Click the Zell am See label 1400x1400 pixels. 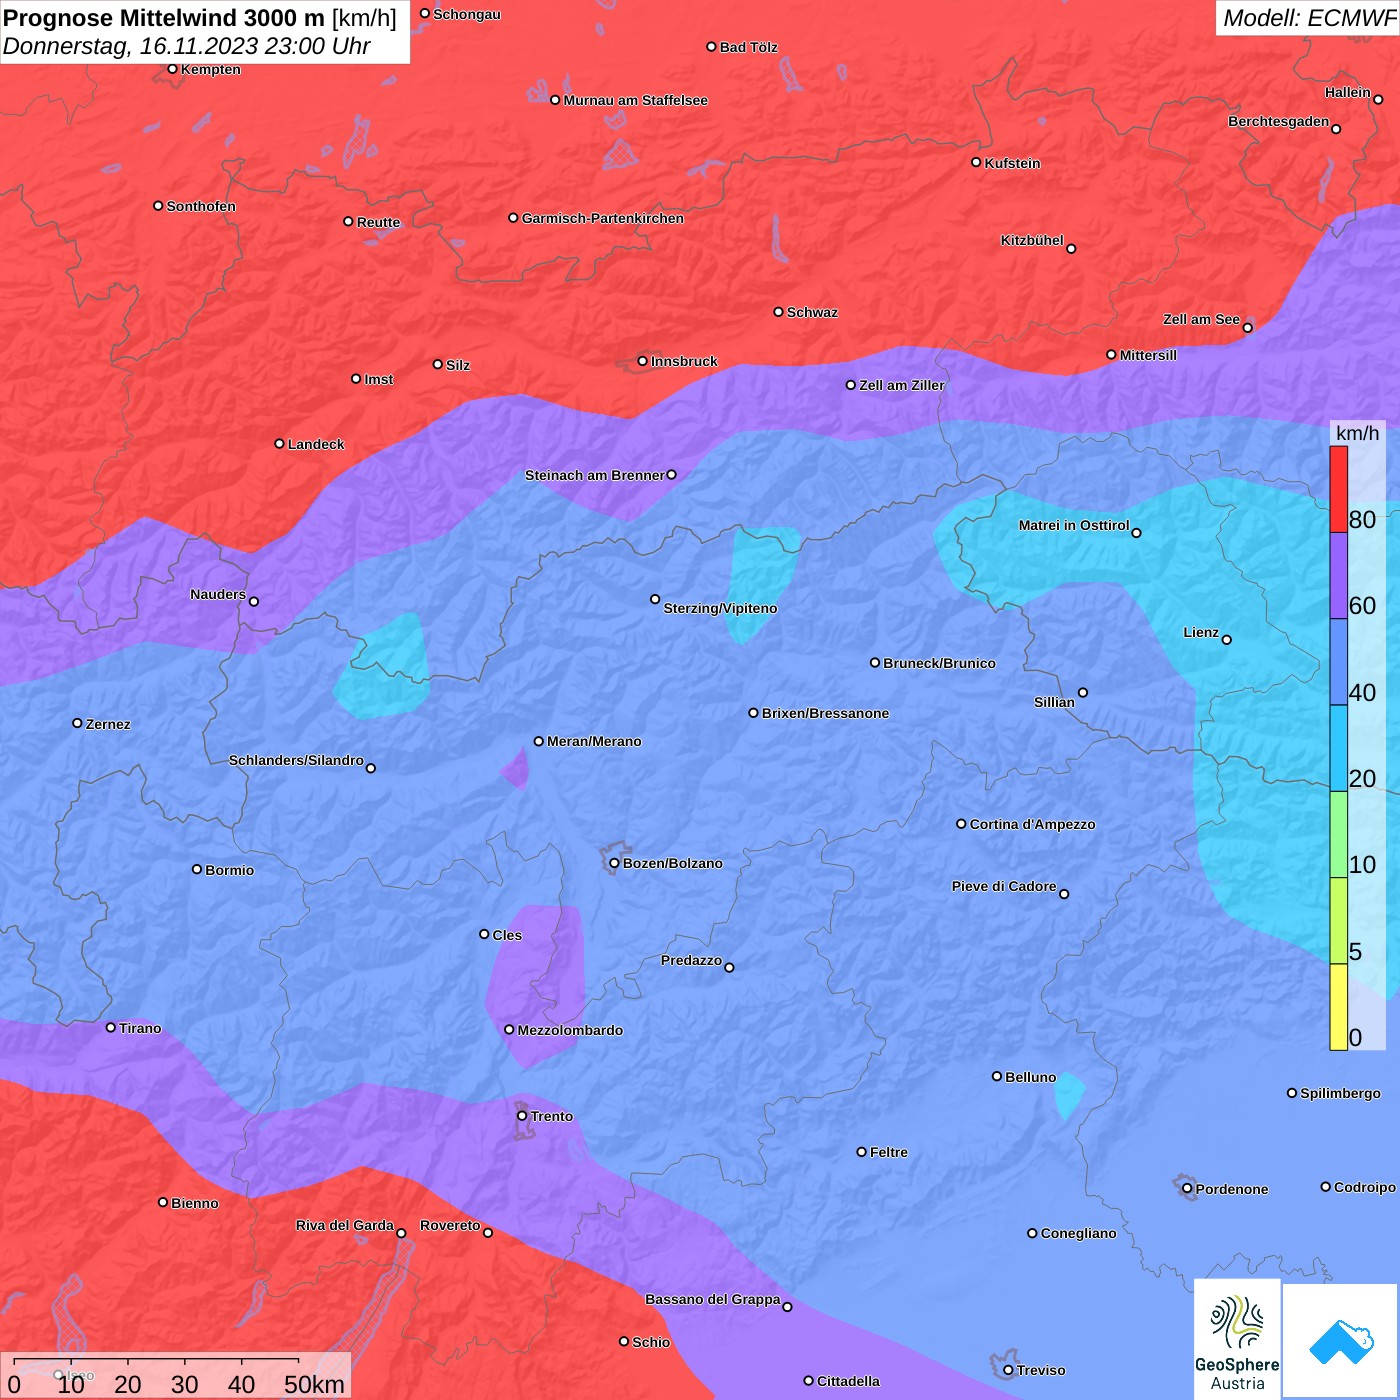(1201, 319)
